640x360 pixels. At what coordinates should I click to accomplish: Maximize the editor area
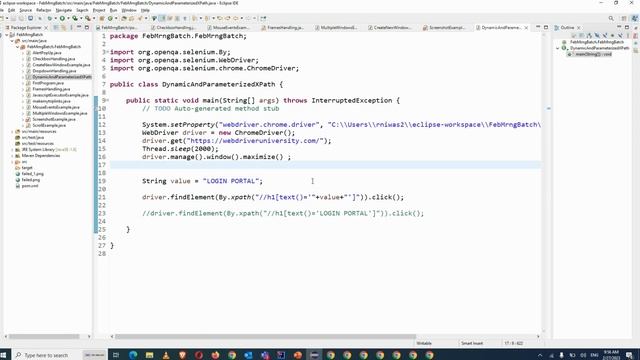546,27
